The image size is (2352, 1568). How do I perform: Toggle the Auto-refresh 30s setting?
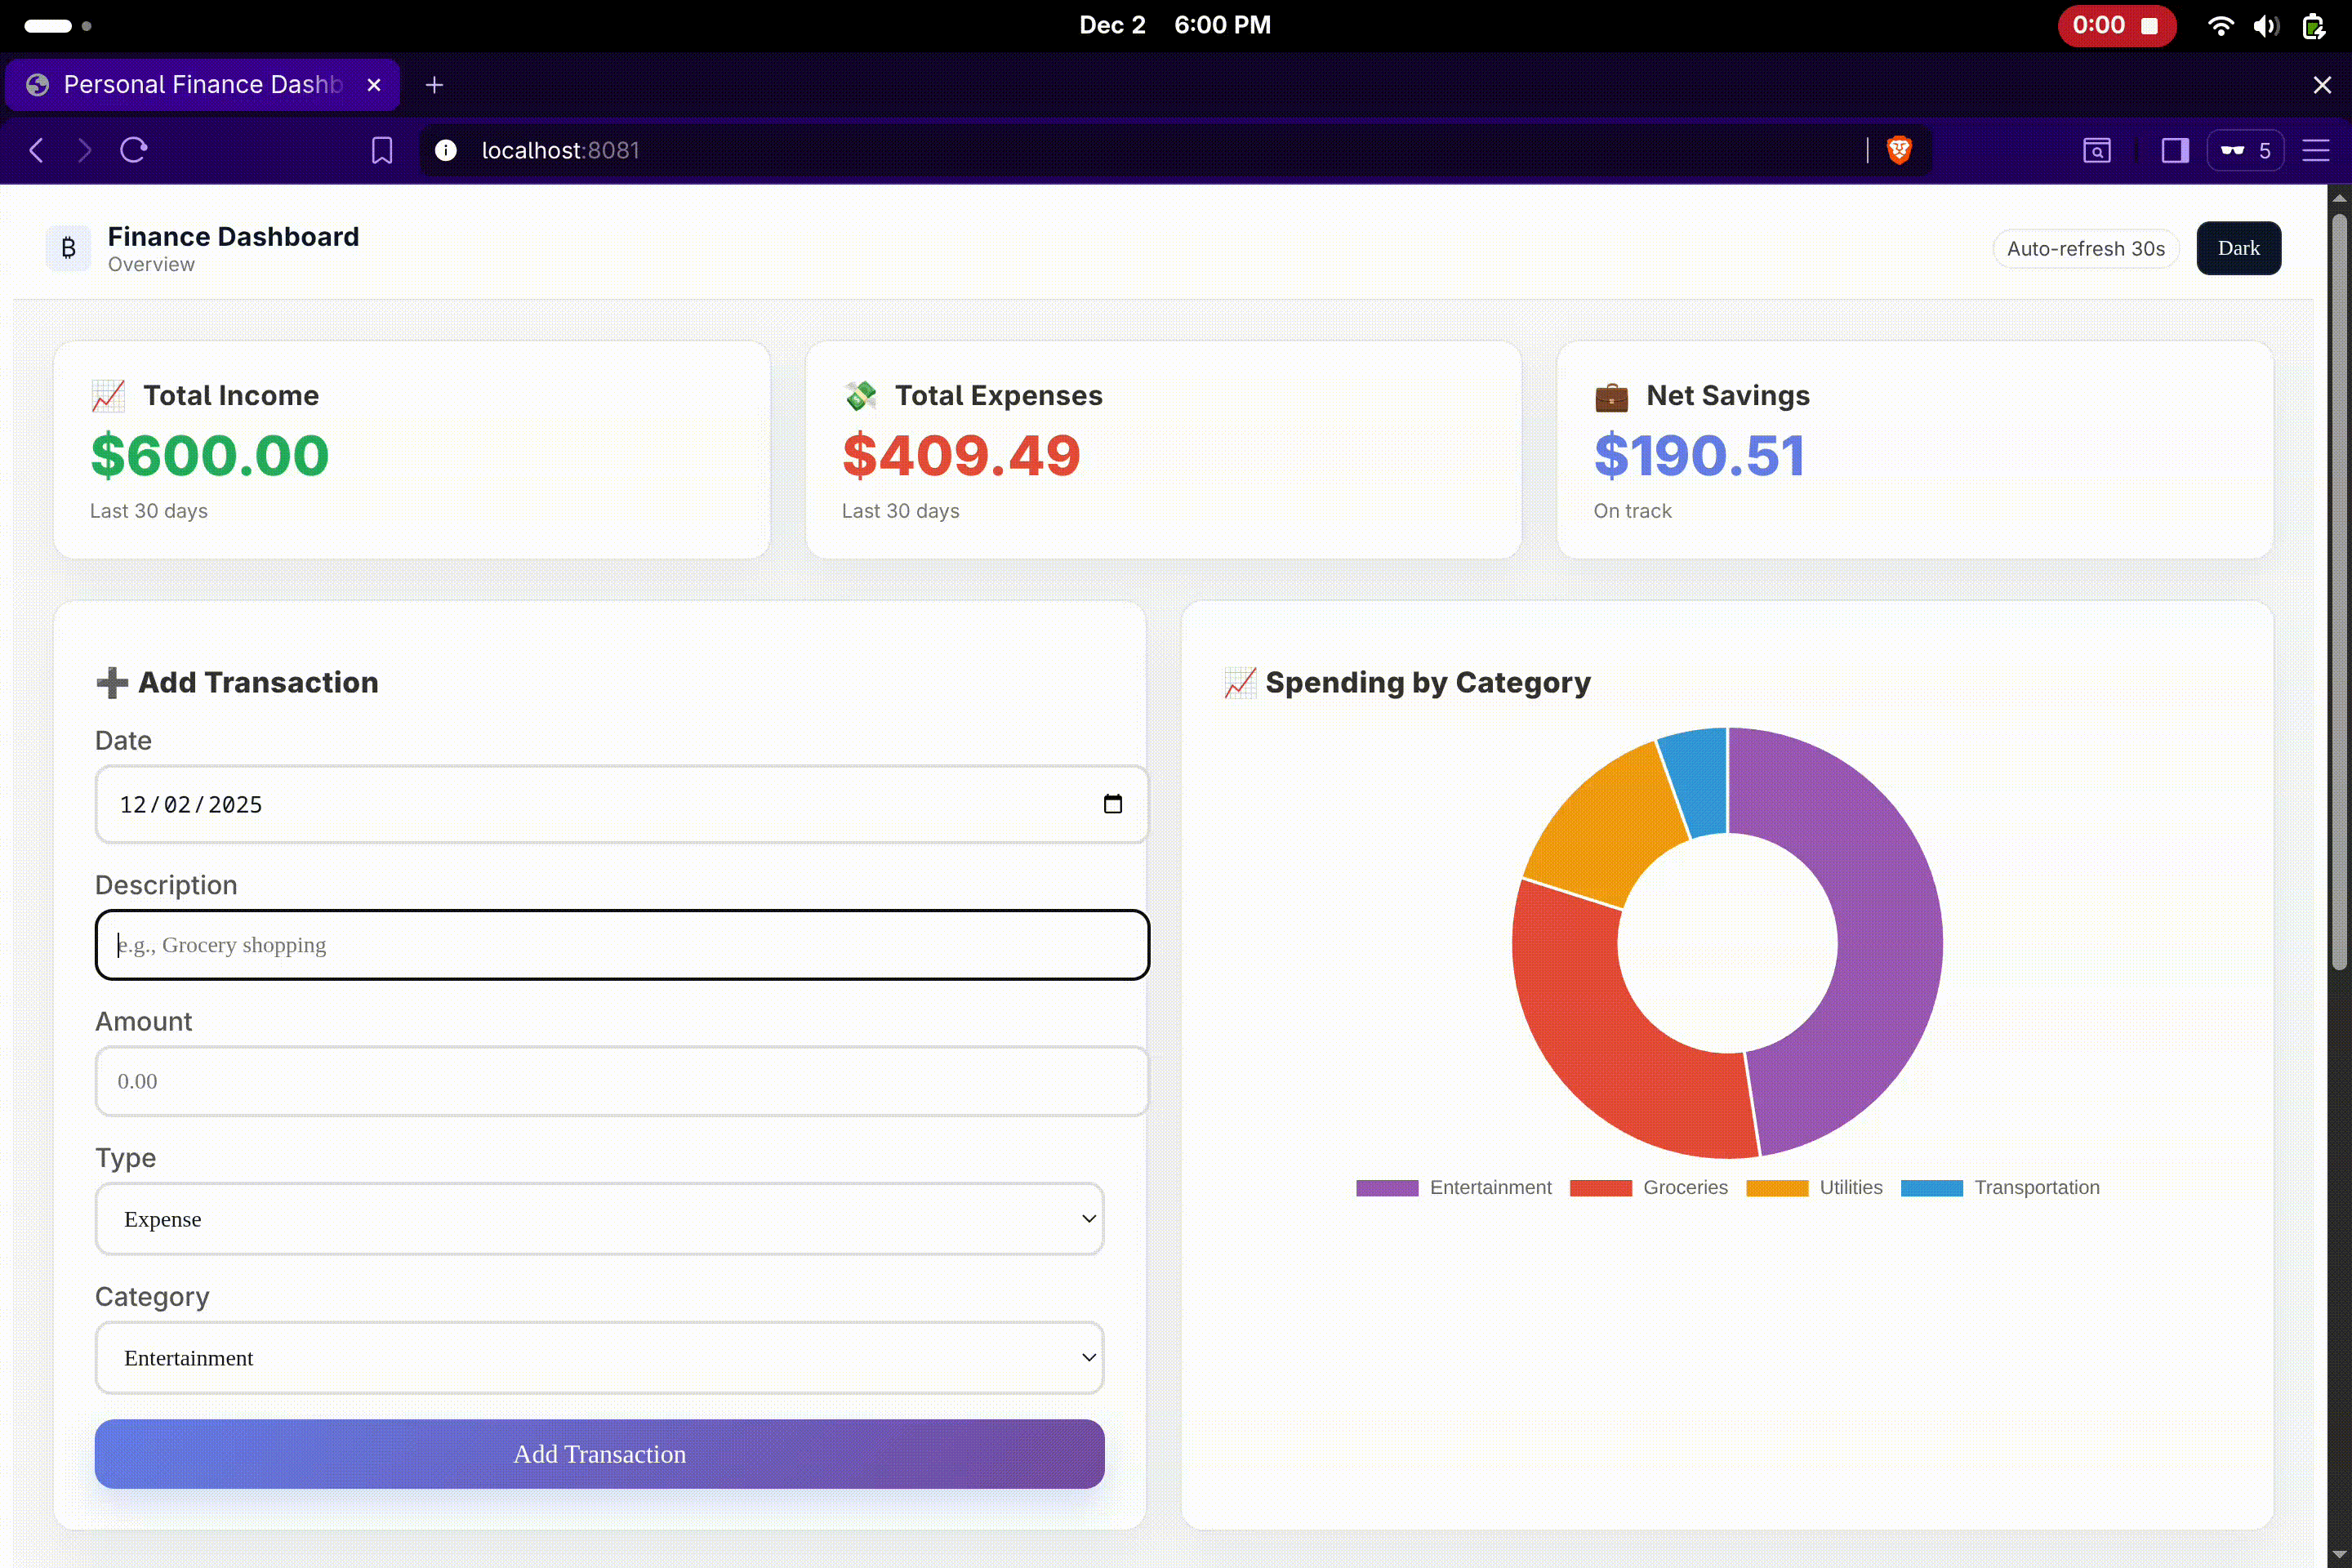pos(2085,248)
